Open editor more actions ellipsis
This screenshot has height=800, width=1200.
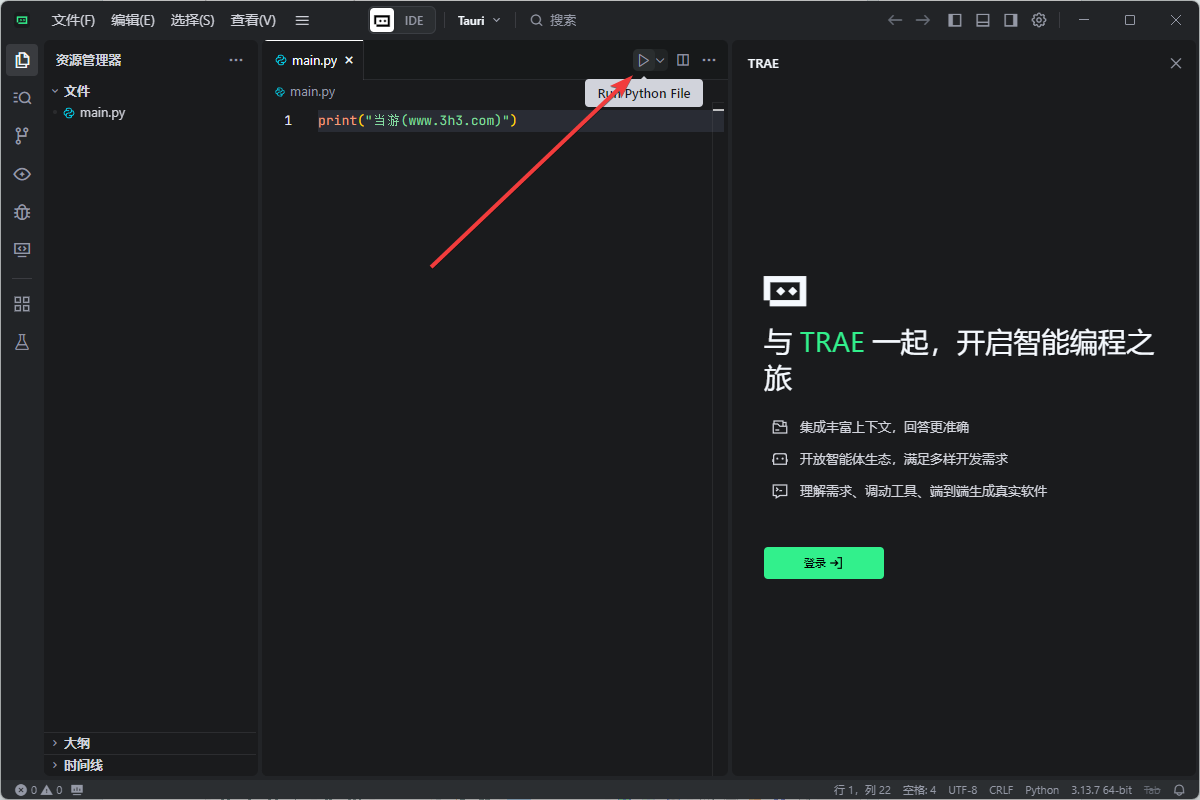pos(709,60)
